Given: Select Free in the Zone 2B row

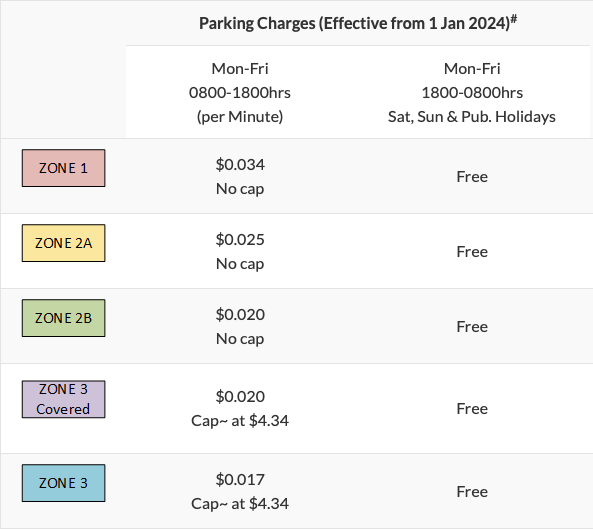Looking at the screenshot, I should point(472,326).
